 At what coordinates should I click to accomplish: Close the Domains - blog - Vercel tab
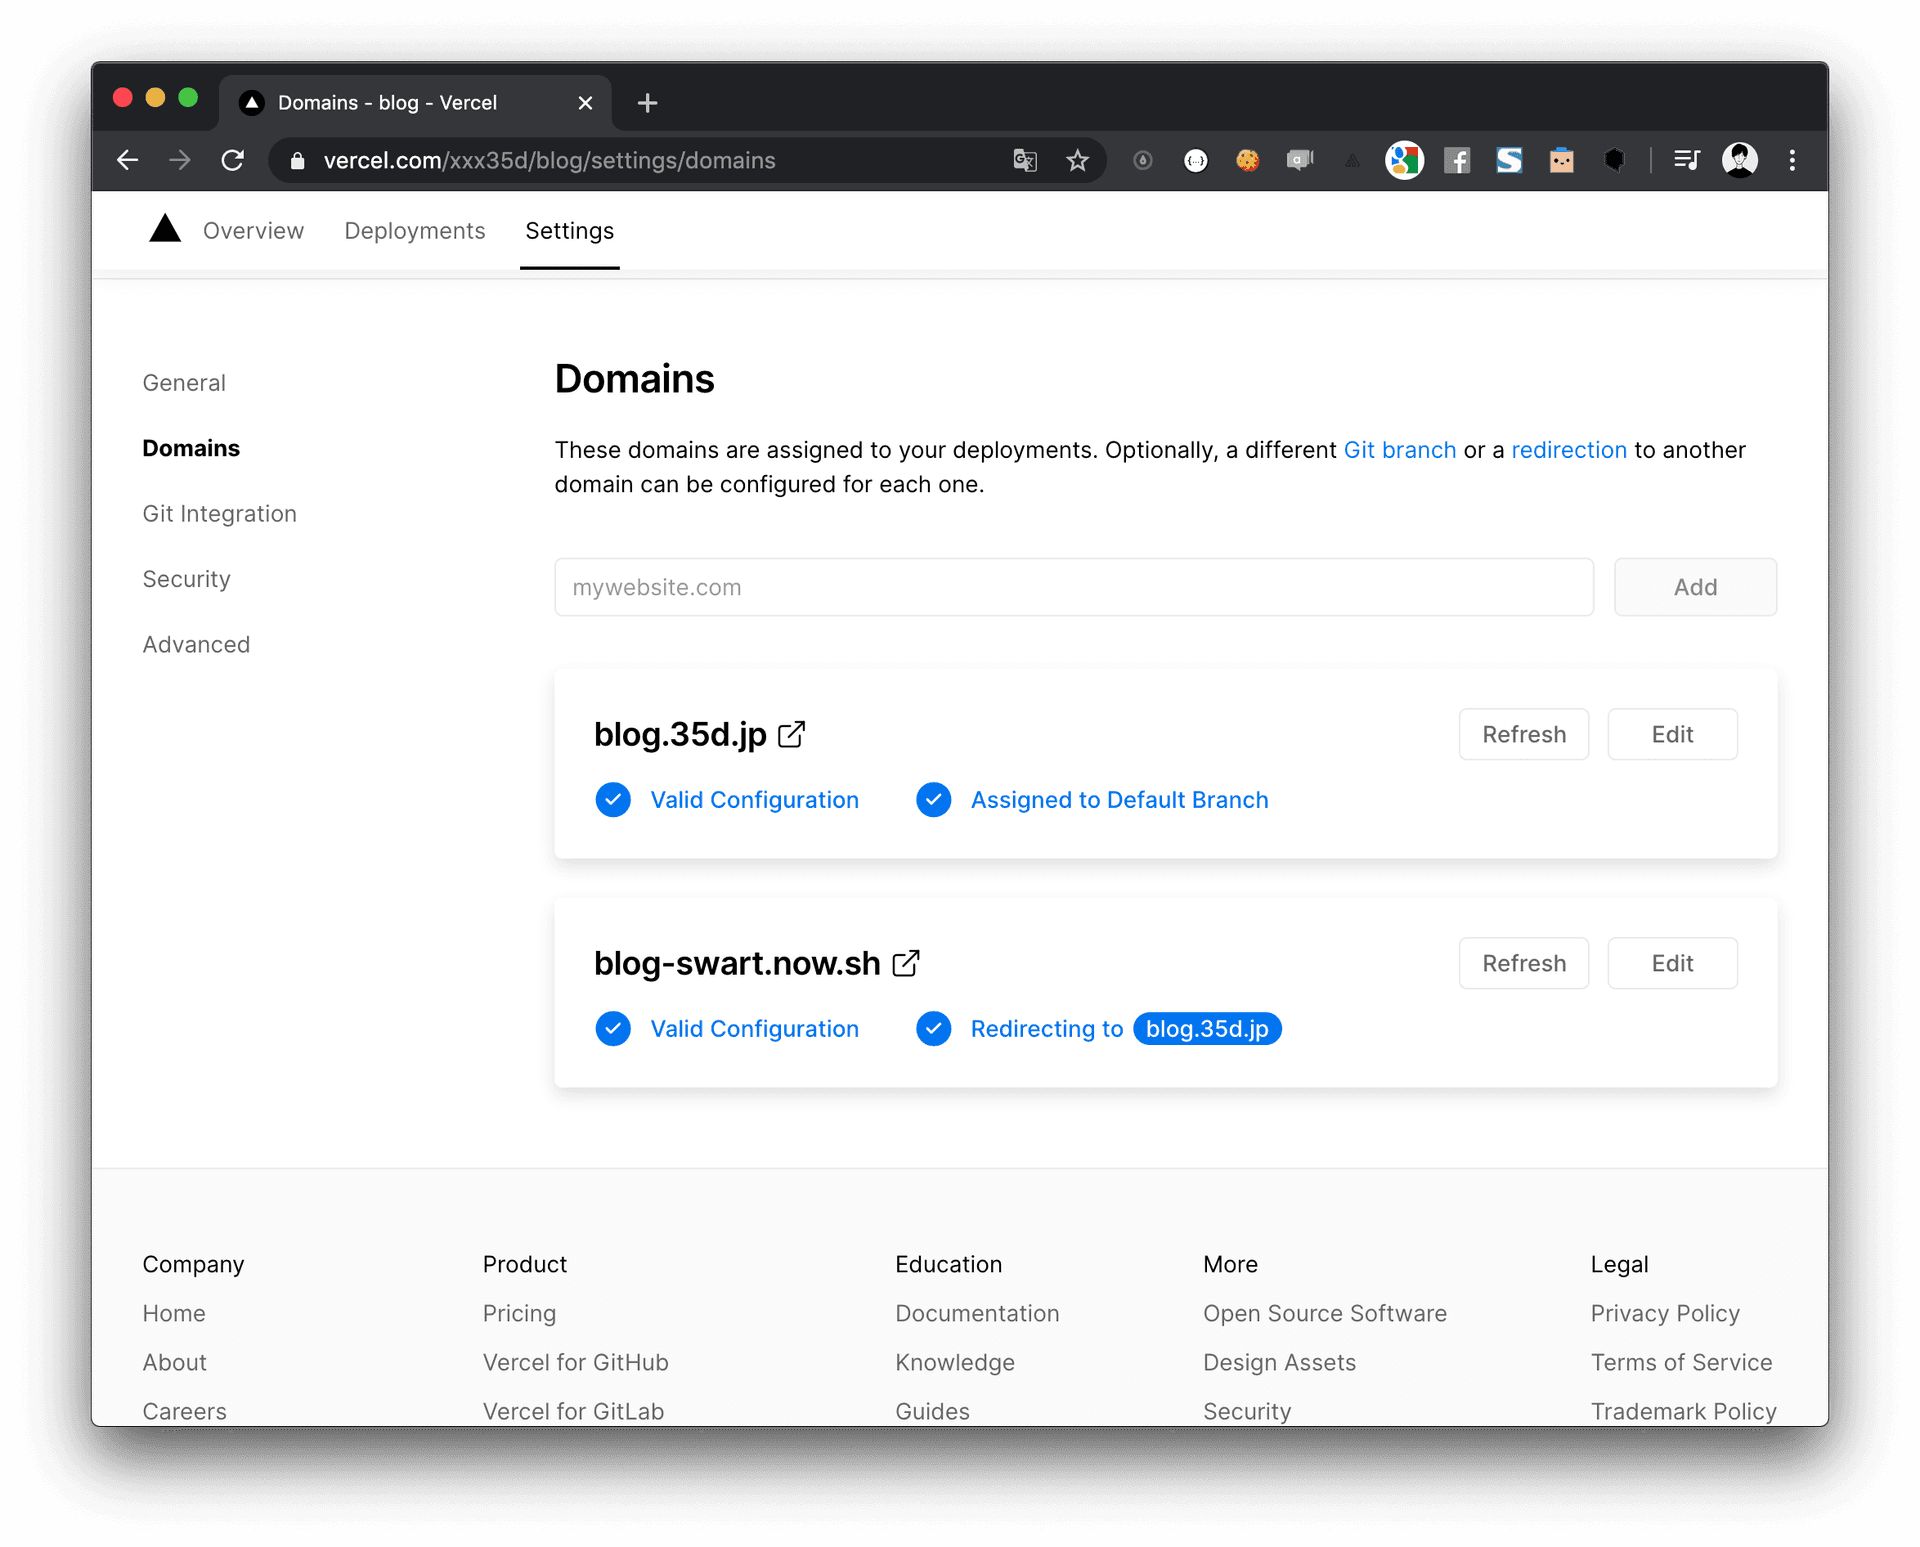tap(586, 103)
